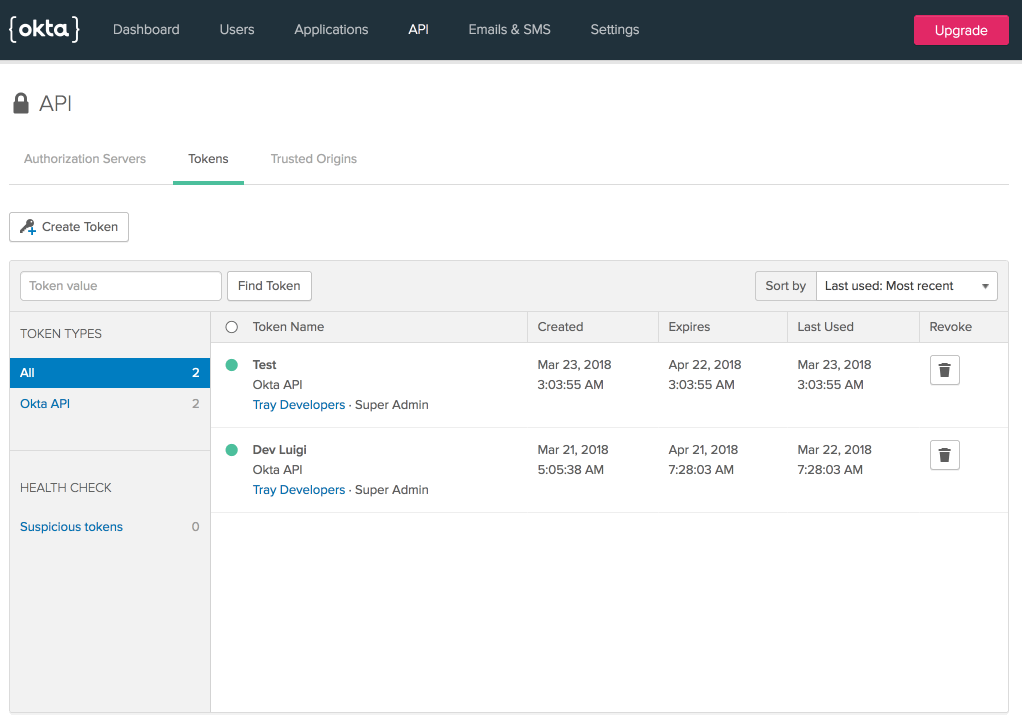Click the API lock icon
Image resolution: width=1022 pixels, height=727 pixels.
point(21,103)
